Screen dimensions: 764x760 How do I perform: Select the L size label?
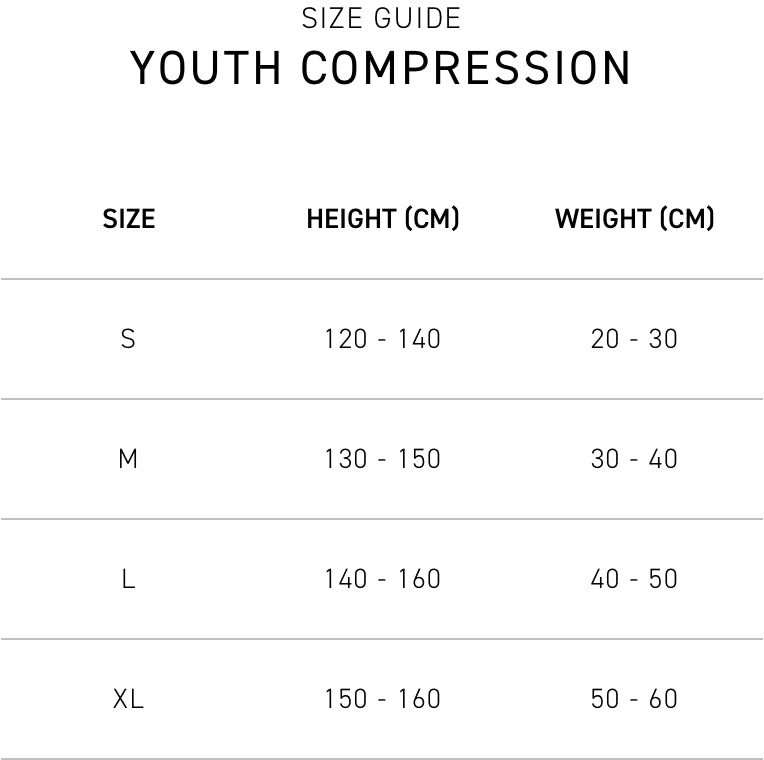tap(128, 579)
